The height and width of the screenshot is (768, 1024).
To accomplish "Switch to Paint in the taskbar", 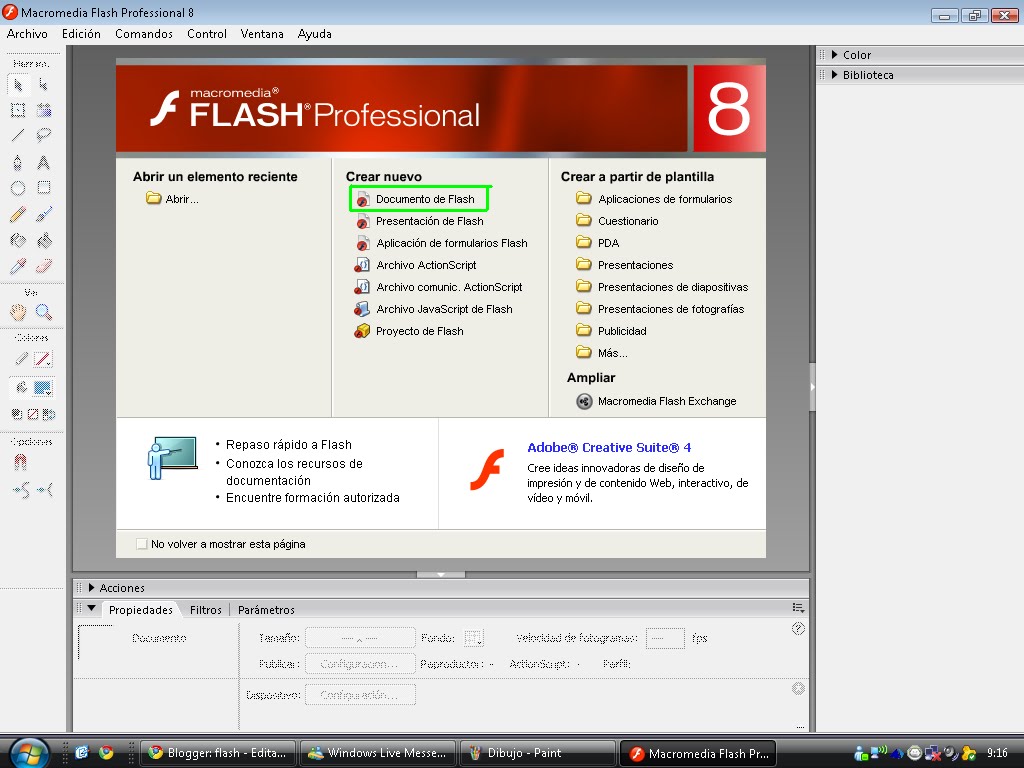I will point(537,753).
